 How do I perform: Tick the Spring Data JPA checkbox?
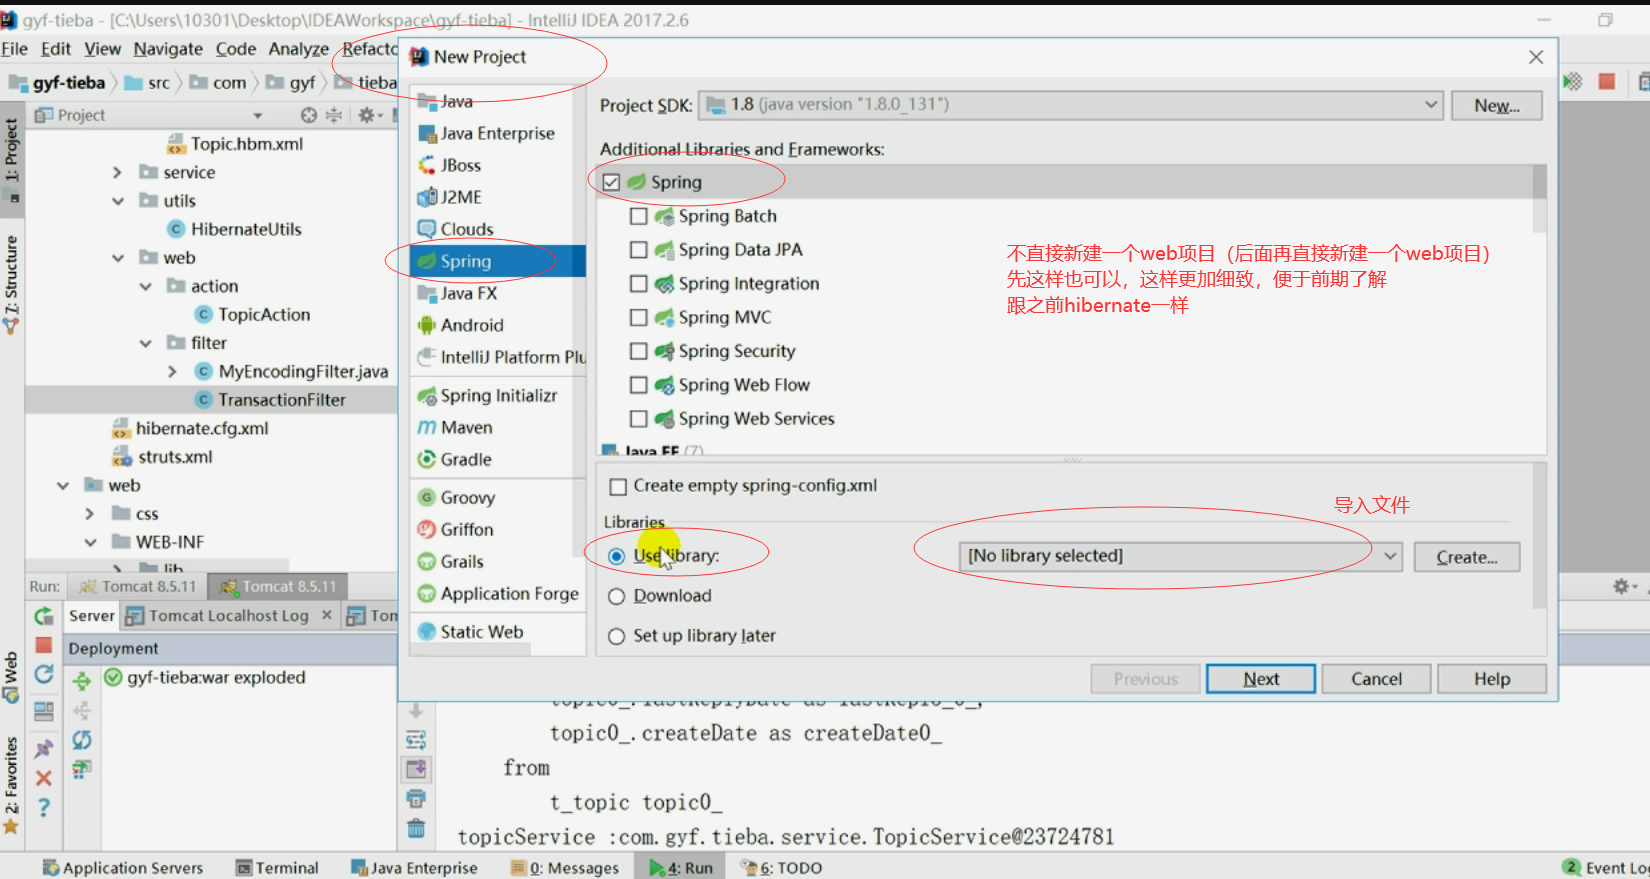[x=638, y=250]
